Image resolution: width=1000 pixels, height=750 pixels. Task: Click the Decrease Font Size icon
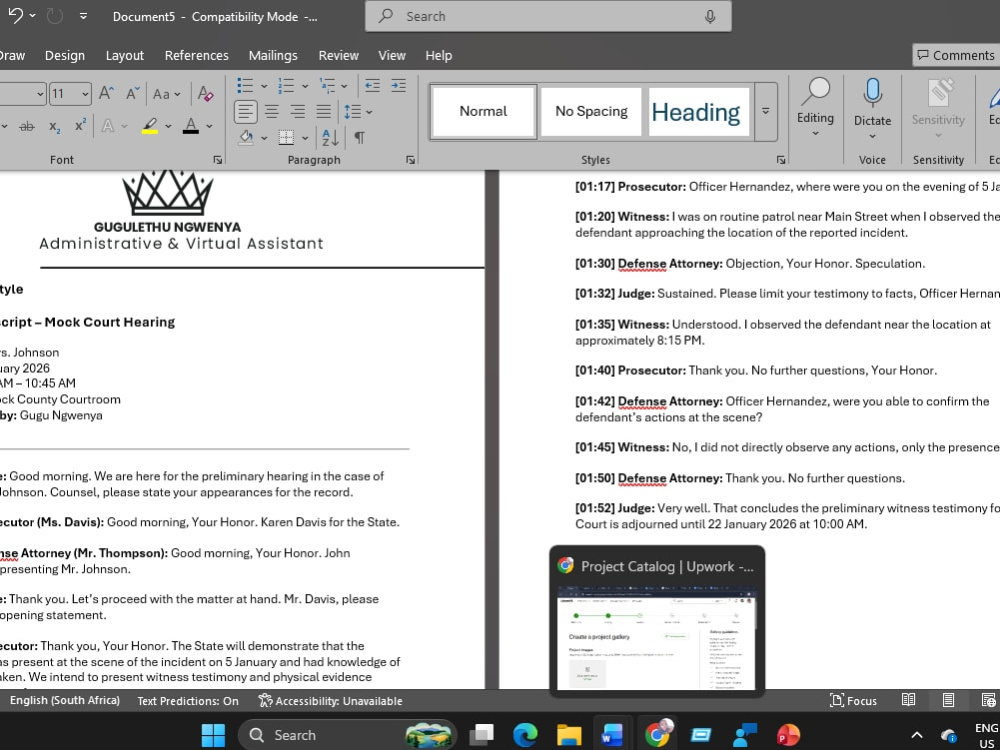point(133,94)
